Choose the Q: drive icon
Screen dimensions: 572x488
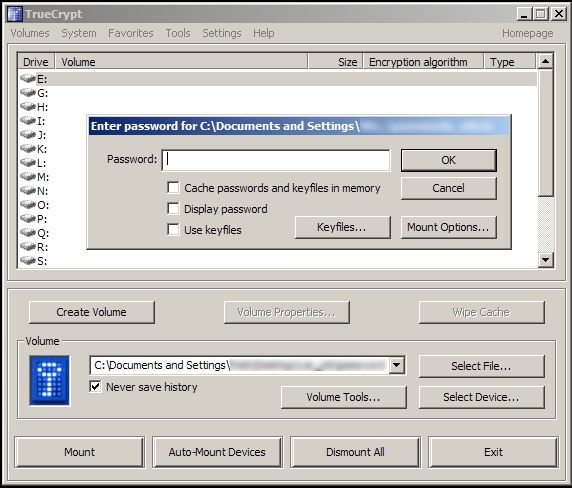[28, 232]
